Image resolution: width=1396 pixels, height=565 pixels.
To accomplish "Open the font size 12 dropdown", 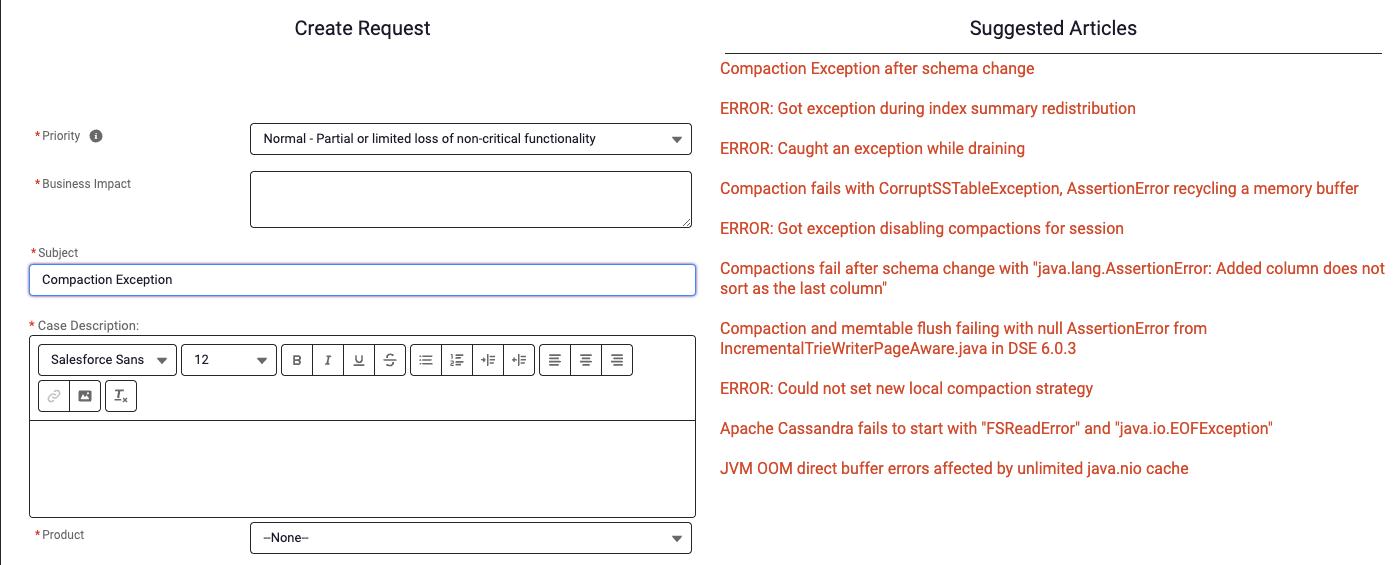I will (229, 360).
